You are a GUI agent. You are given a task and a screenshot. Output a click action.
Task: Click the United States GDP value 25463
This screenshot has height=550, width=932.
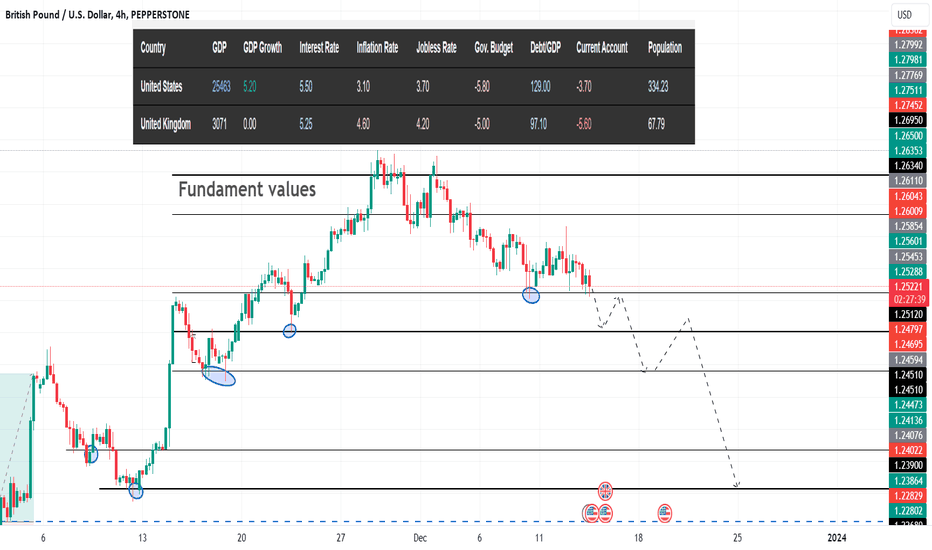pos(221,86)
